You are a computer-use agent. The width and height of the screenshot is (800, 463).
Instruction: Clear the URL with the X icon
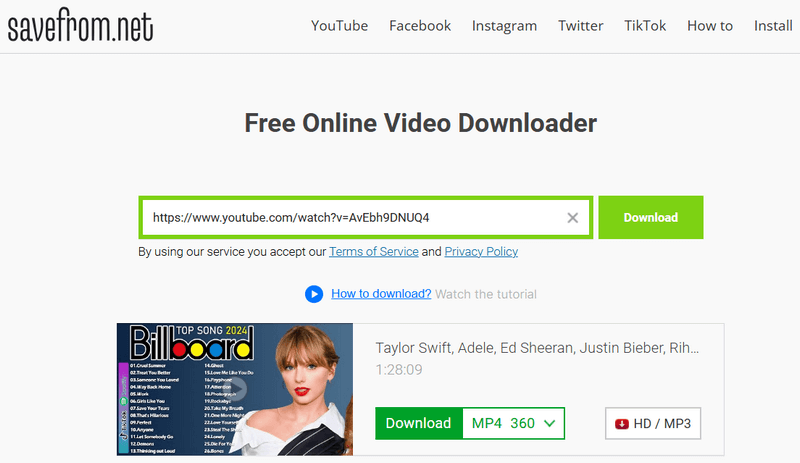[x=572, y=218]
